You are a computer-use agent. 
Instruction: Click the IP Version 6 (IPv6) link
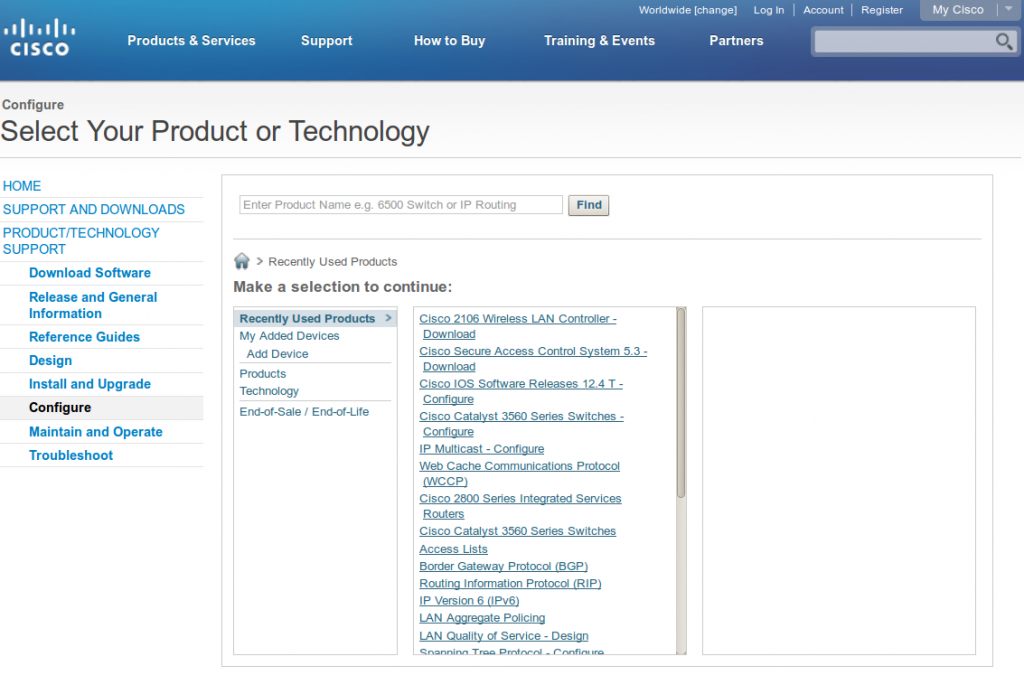pos(469,600)
